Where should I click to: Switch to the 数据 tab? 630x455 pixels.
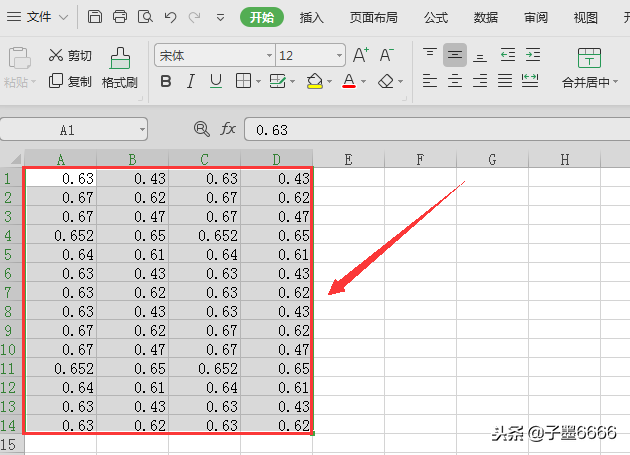(x=486, y=17)
